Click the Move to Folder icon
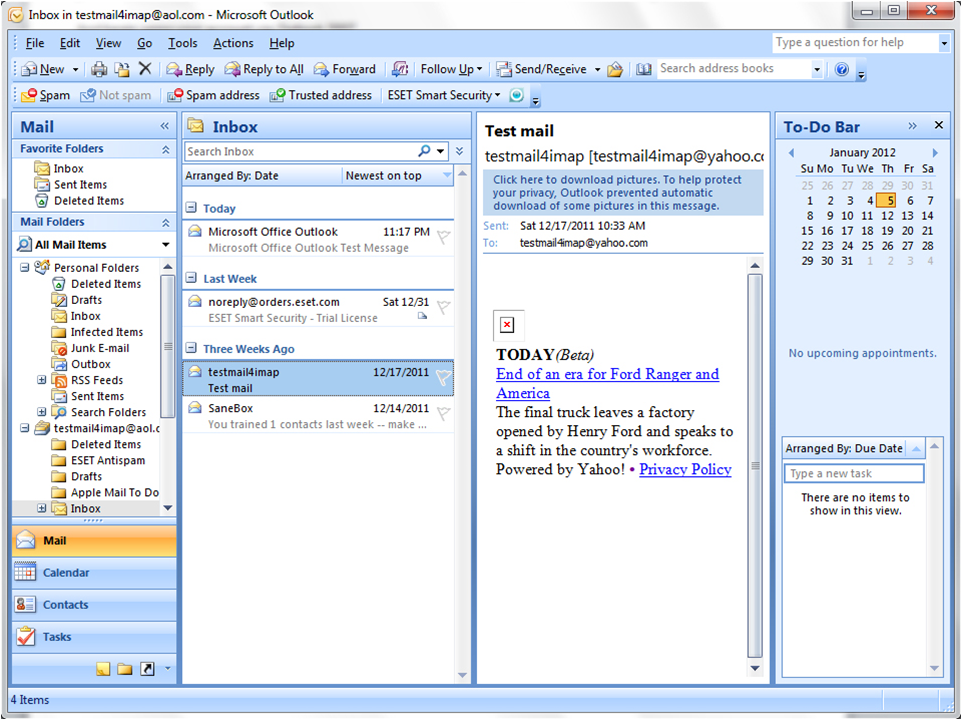The image size is (962, 720). point(122,69)
